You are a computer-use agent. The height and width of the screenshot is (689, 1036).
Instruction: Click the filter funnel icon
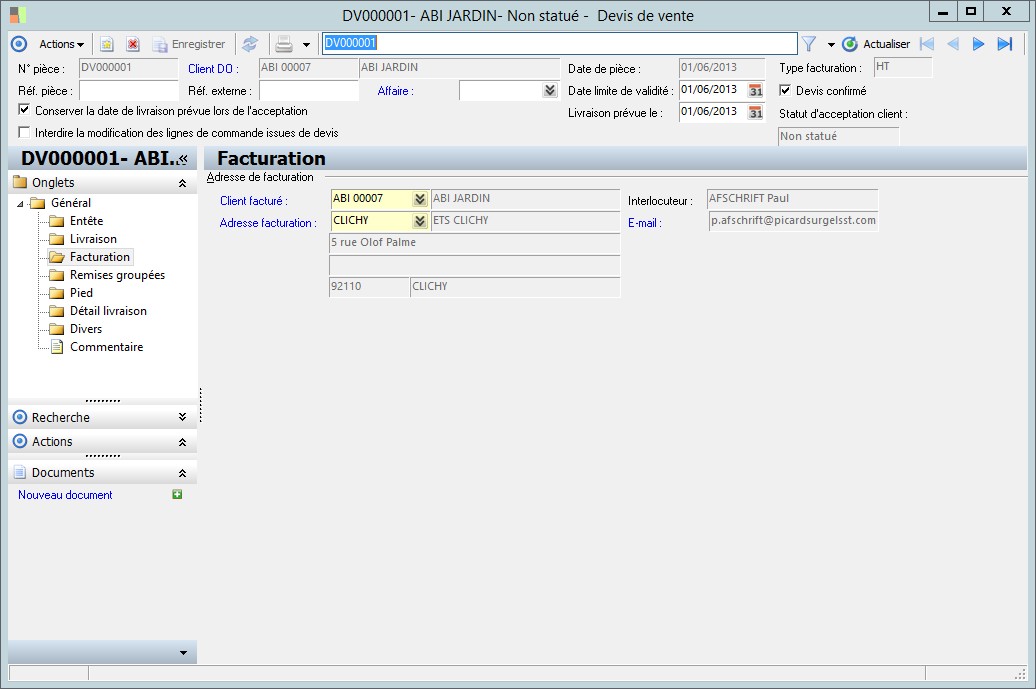point(809,44)
